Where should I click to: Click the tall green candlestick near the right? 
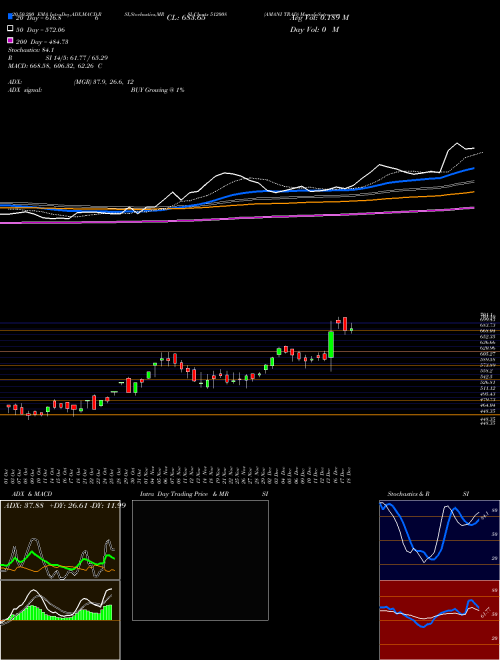331,345
